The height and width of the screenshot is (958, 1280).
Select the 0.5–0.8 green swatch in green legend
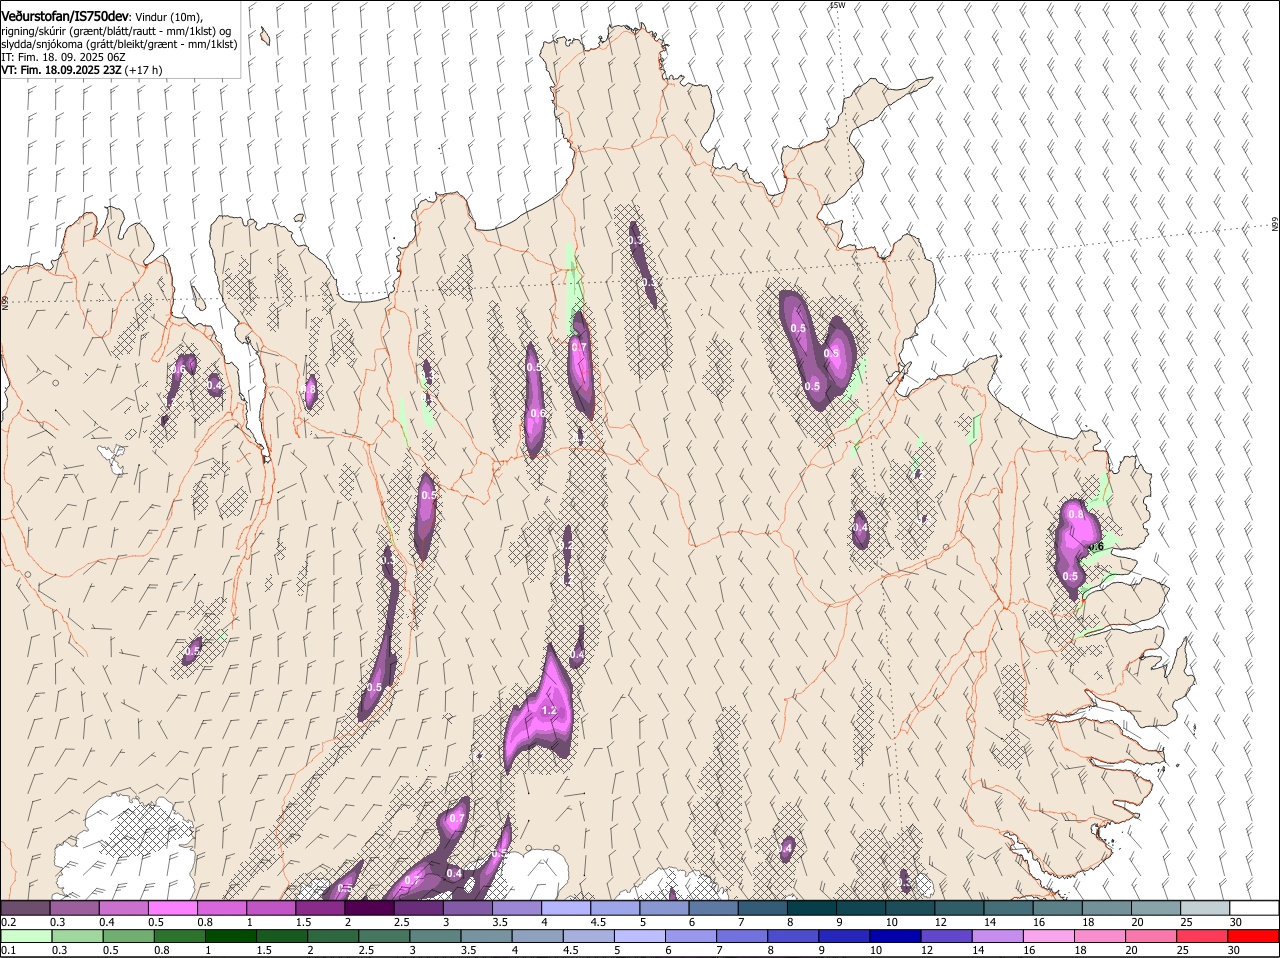[129, 936]
